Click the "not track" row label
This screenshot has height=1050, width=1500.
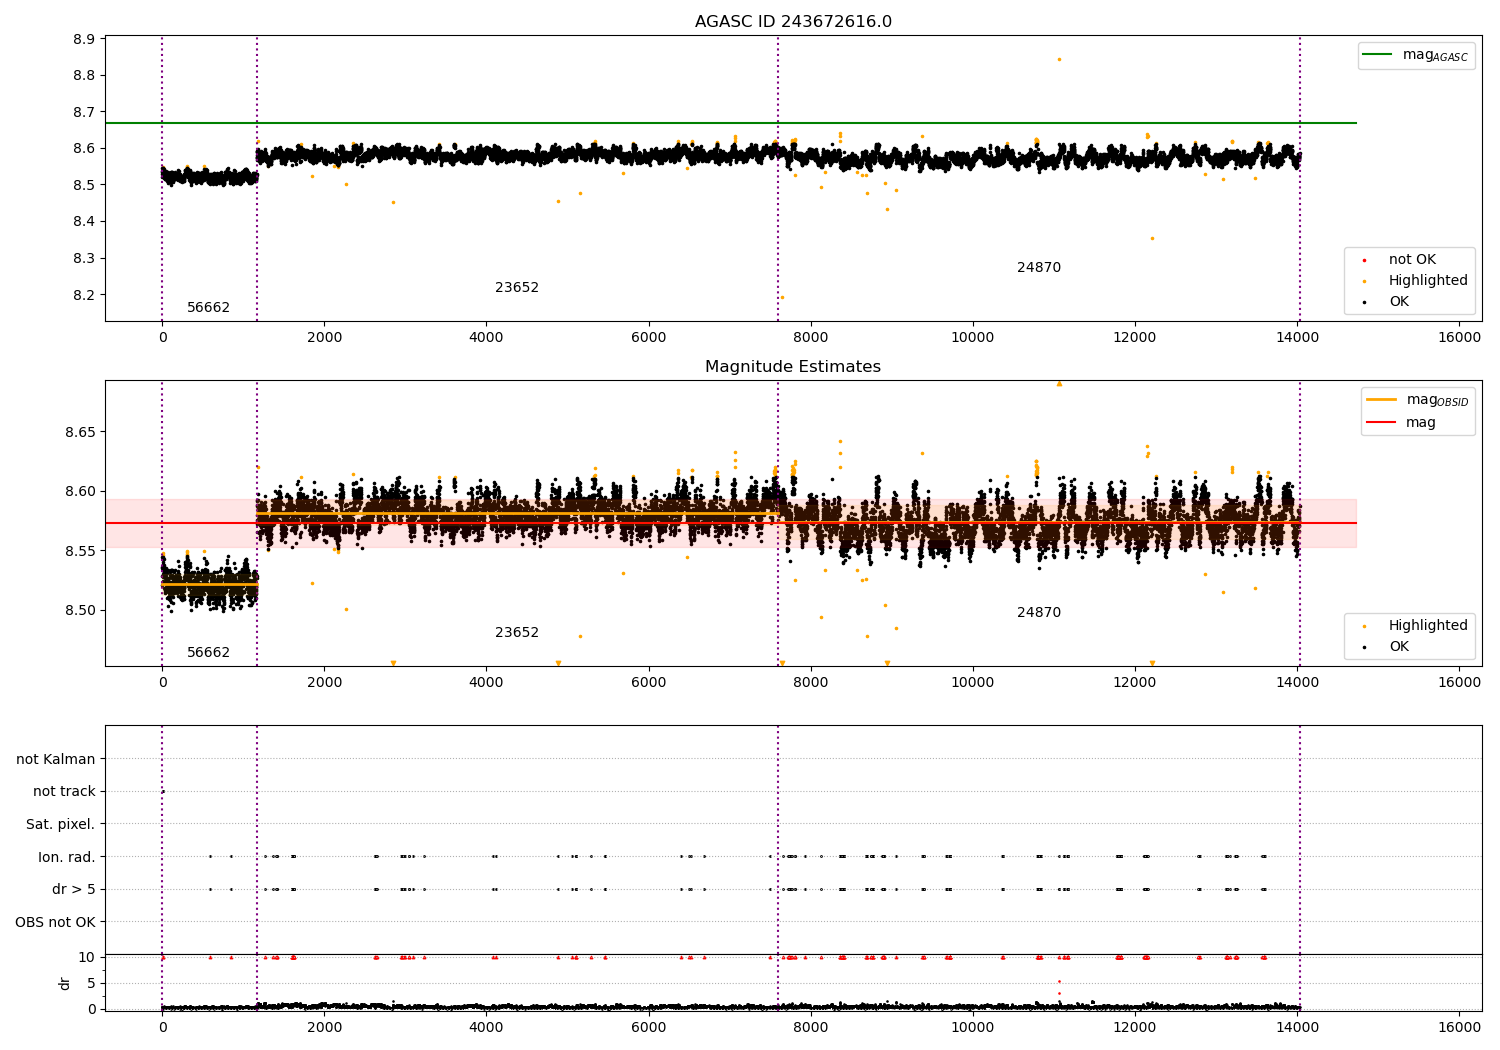64,792
